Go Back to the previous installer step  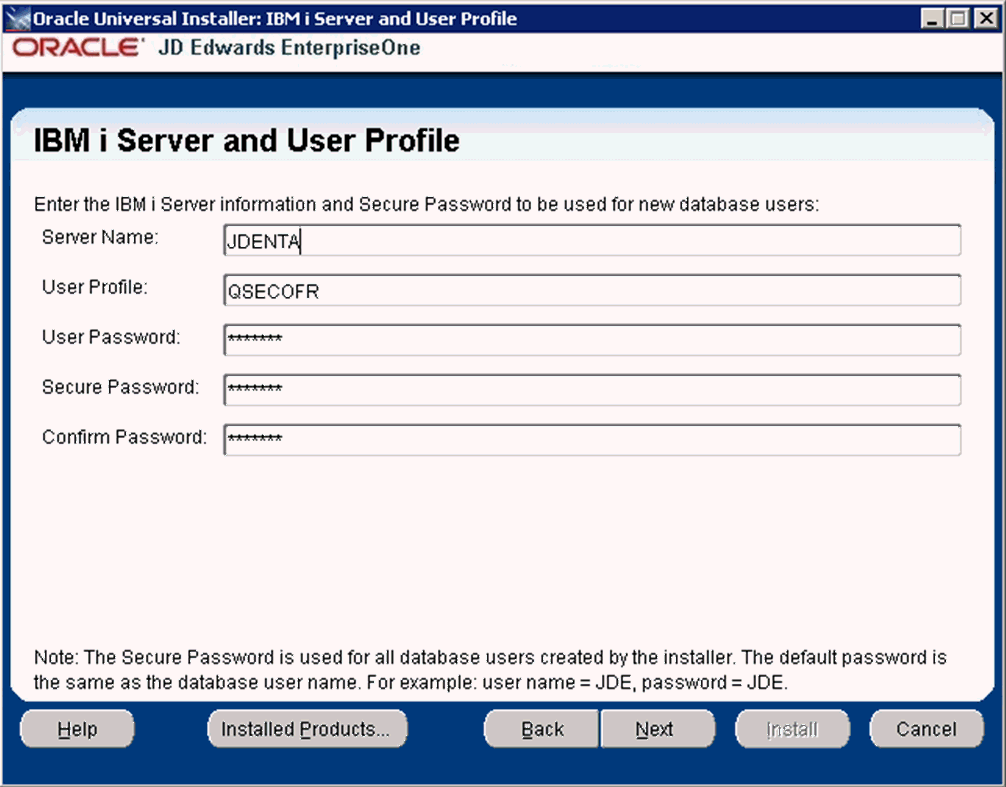coord(542,729)
